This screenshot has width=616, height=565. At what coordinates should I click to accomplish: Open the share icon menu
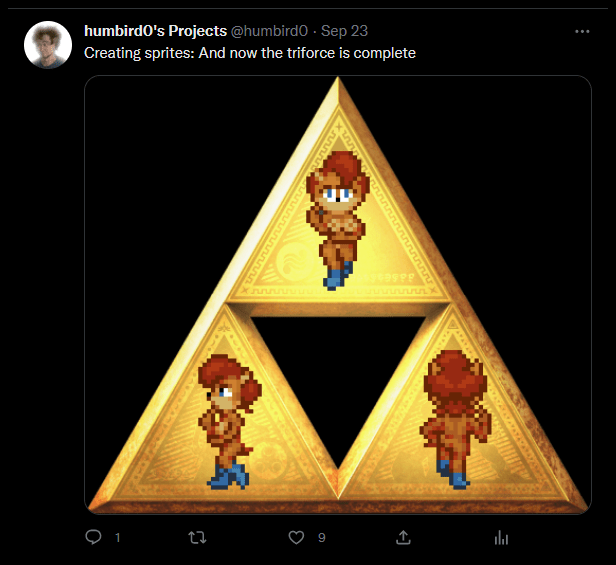click(x=403, y=538)
